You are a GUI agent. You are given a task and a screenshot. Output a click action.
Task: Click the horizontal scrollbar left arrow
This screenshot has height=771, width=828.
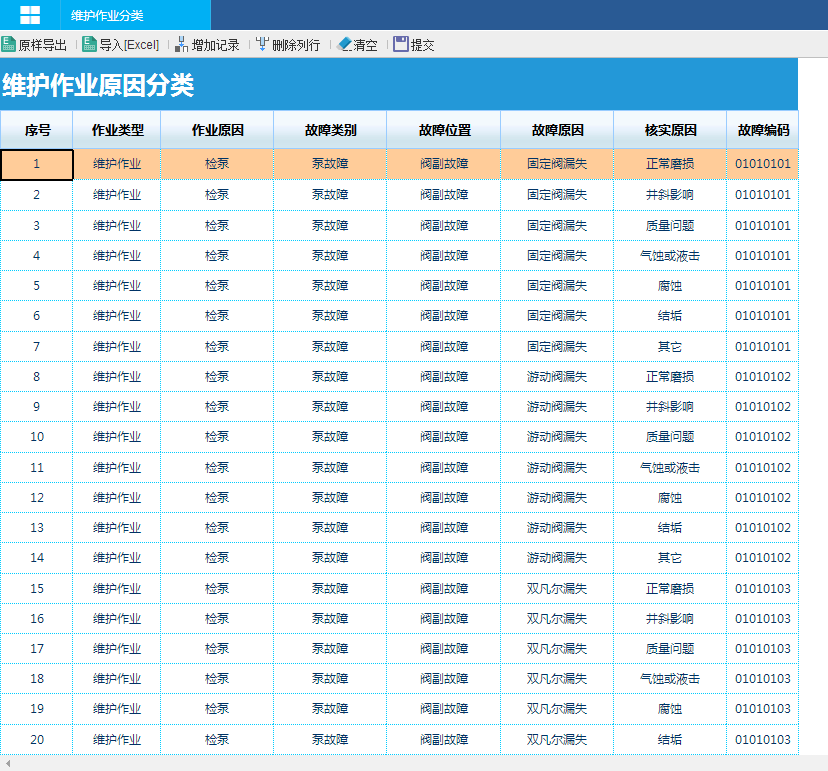[8, 764]
